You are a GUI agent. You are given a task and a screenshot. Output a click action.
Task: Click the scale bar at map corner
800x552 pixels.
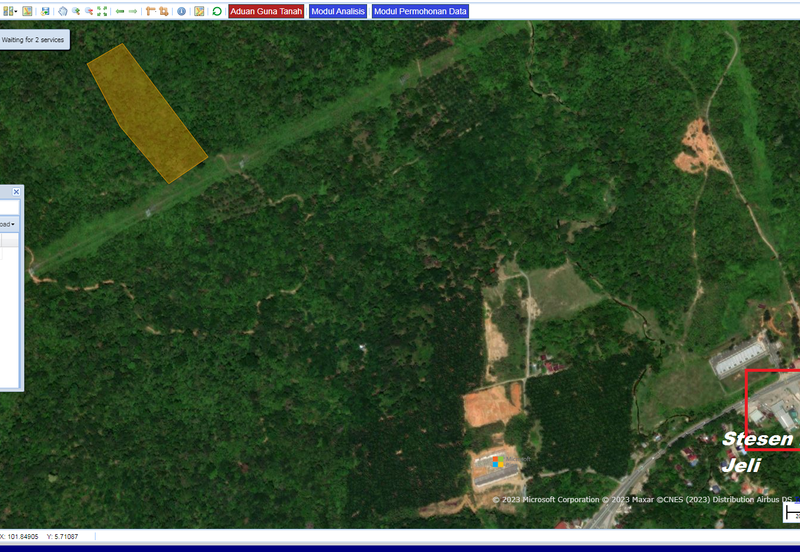[x=792, y=513]
